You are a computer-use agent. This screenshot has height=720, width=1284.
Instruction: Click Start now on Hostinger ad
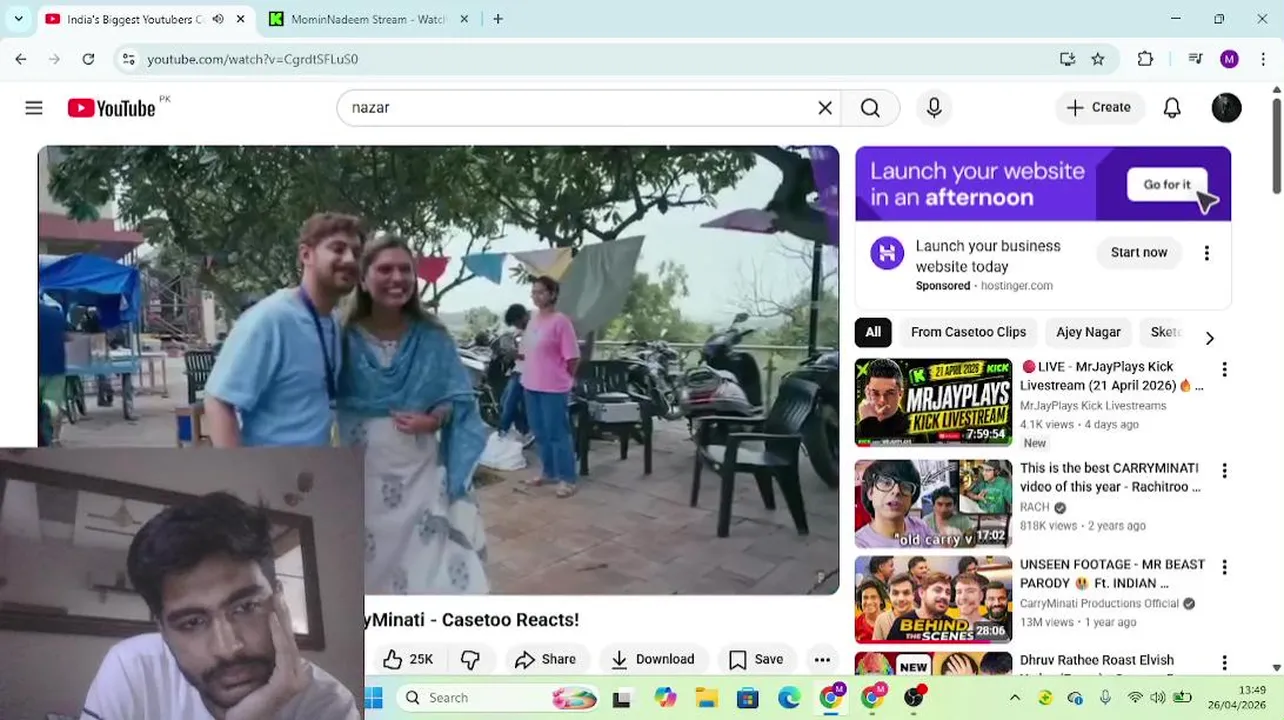point(1139,253)
